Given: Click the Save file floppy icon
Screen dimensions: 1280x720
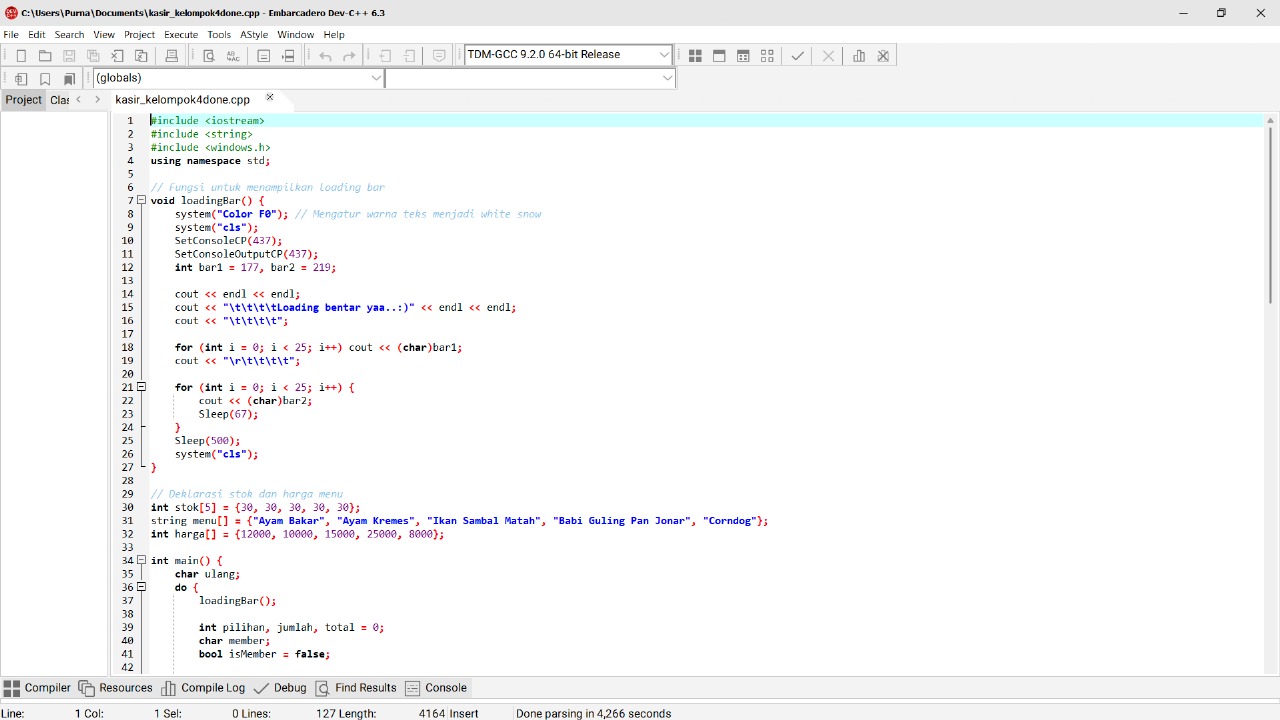Looking at the screenshot, I should pyautogui.click(x=69, y=56).
